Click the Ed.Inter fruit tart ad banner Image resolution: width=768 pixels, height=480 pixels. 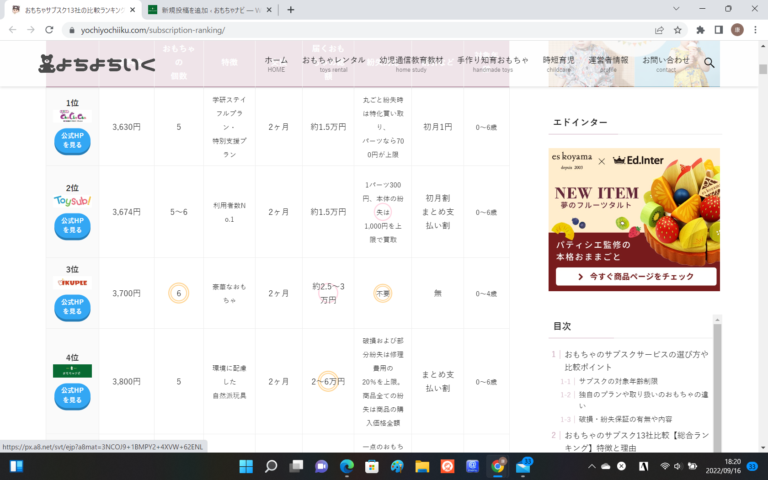[634, 219]
